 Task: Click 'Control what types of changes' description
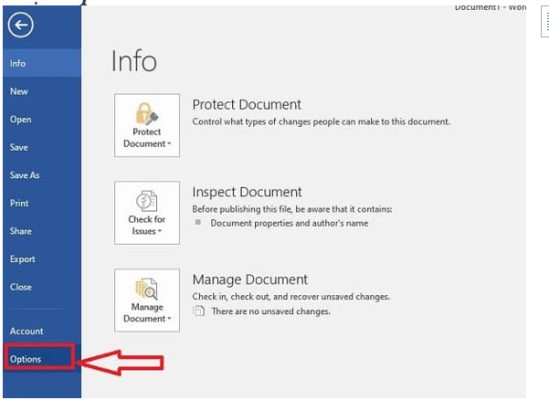[321, 122]
